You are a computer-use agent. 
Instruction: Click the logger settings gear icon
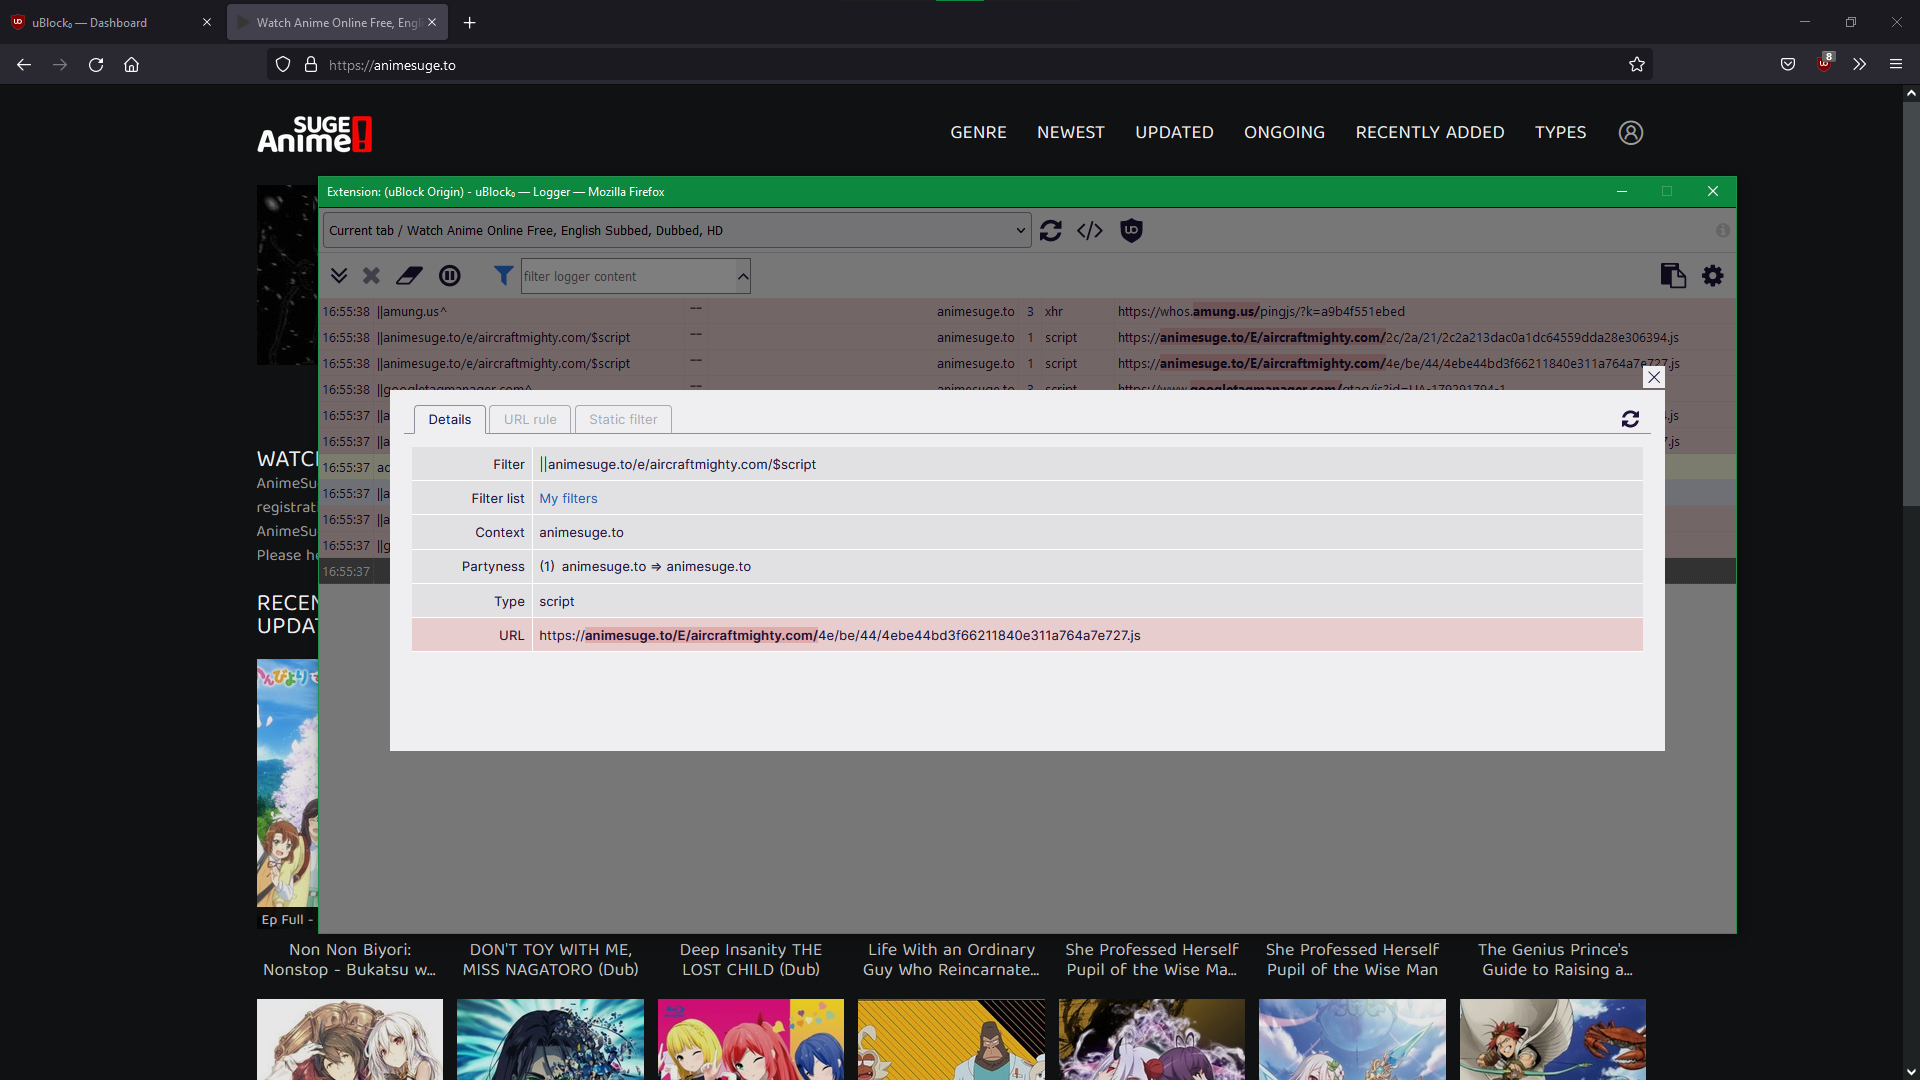[x=1713, y=276]
